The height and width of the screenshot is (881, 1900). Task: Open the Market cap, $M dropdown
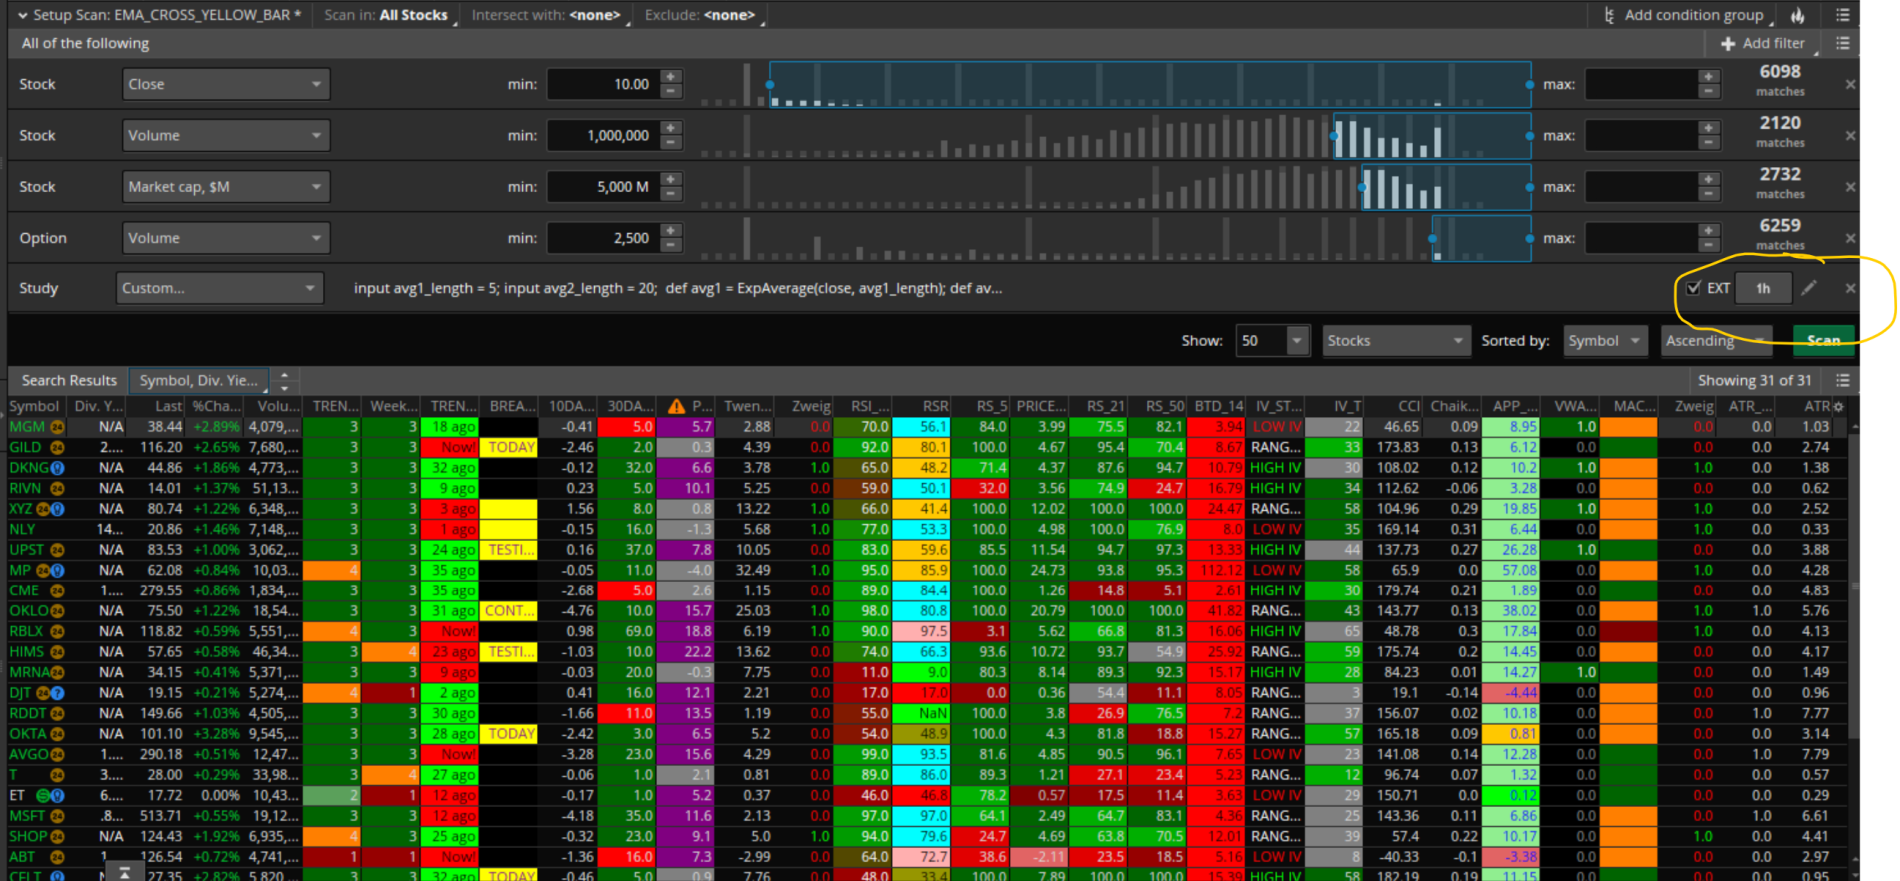pyautogui.click(x=226, y=187)
